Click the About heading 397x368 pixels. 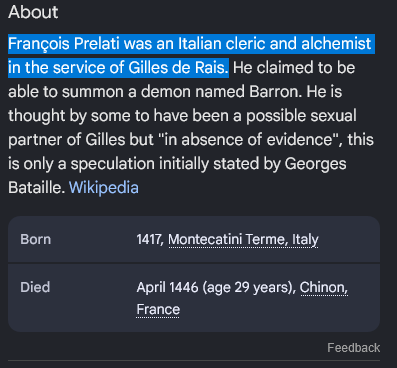point(33,12)
